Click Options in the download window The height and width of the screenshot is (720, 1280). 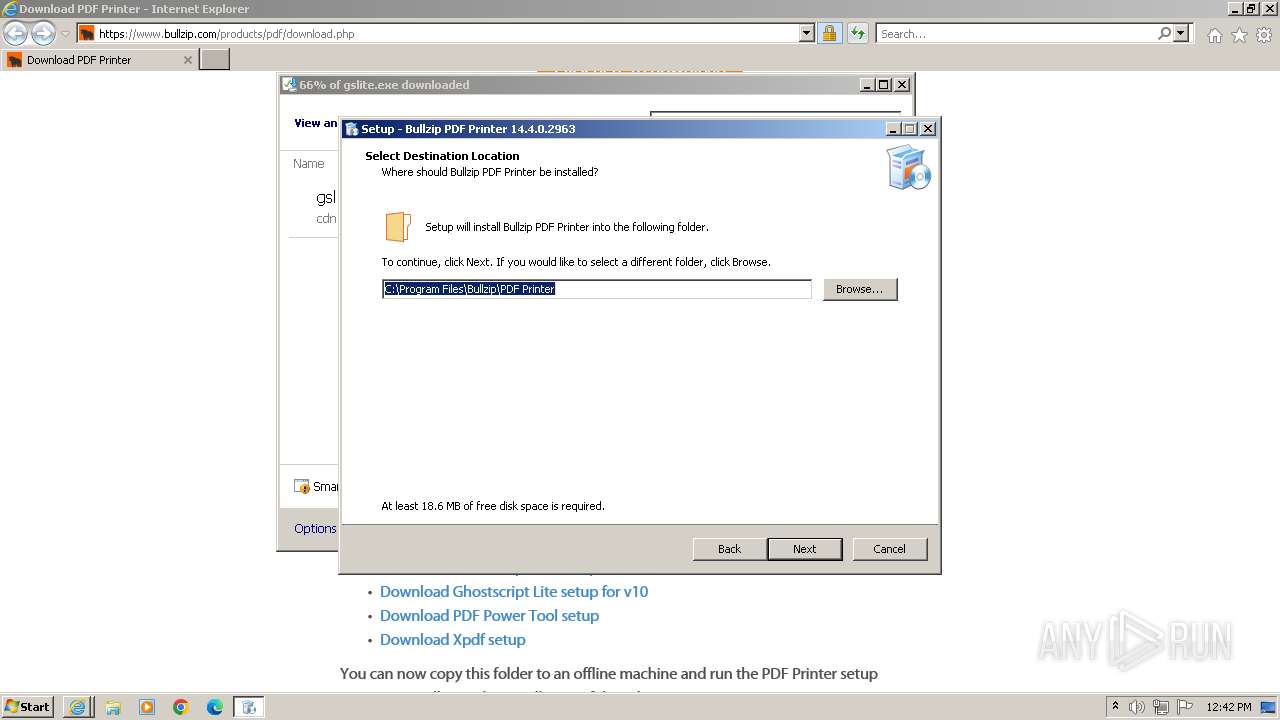point(315,529)
